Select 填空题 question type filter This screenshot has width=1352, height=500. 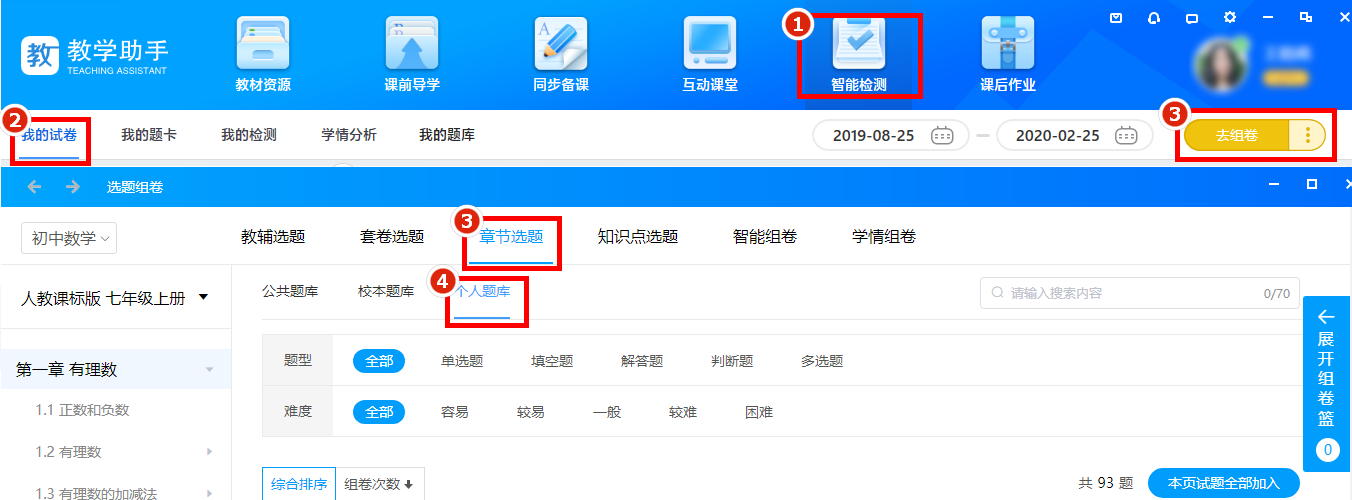pyautogui.click(x=552, y=361)
